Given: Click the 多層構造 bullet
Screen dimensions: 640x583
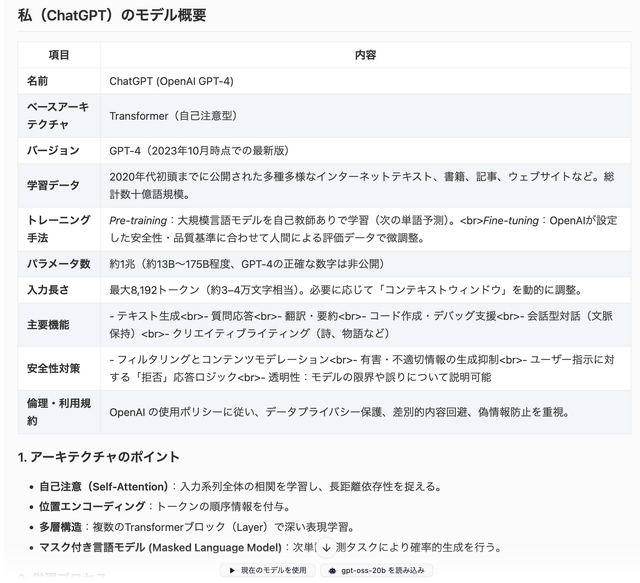Looking at the screenshot, I should (196, 527).
